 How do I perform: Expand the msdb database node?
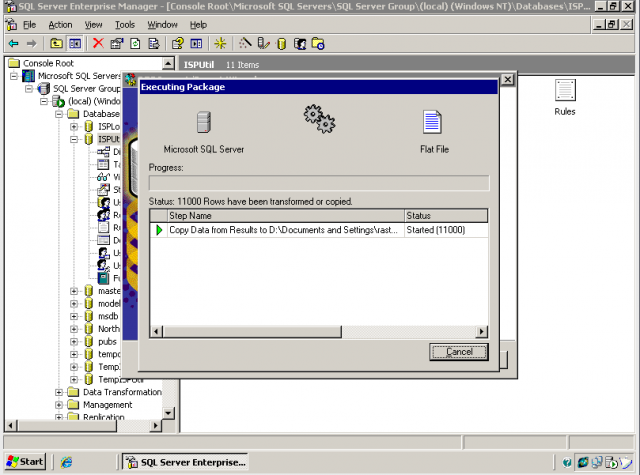pos(74,316)
